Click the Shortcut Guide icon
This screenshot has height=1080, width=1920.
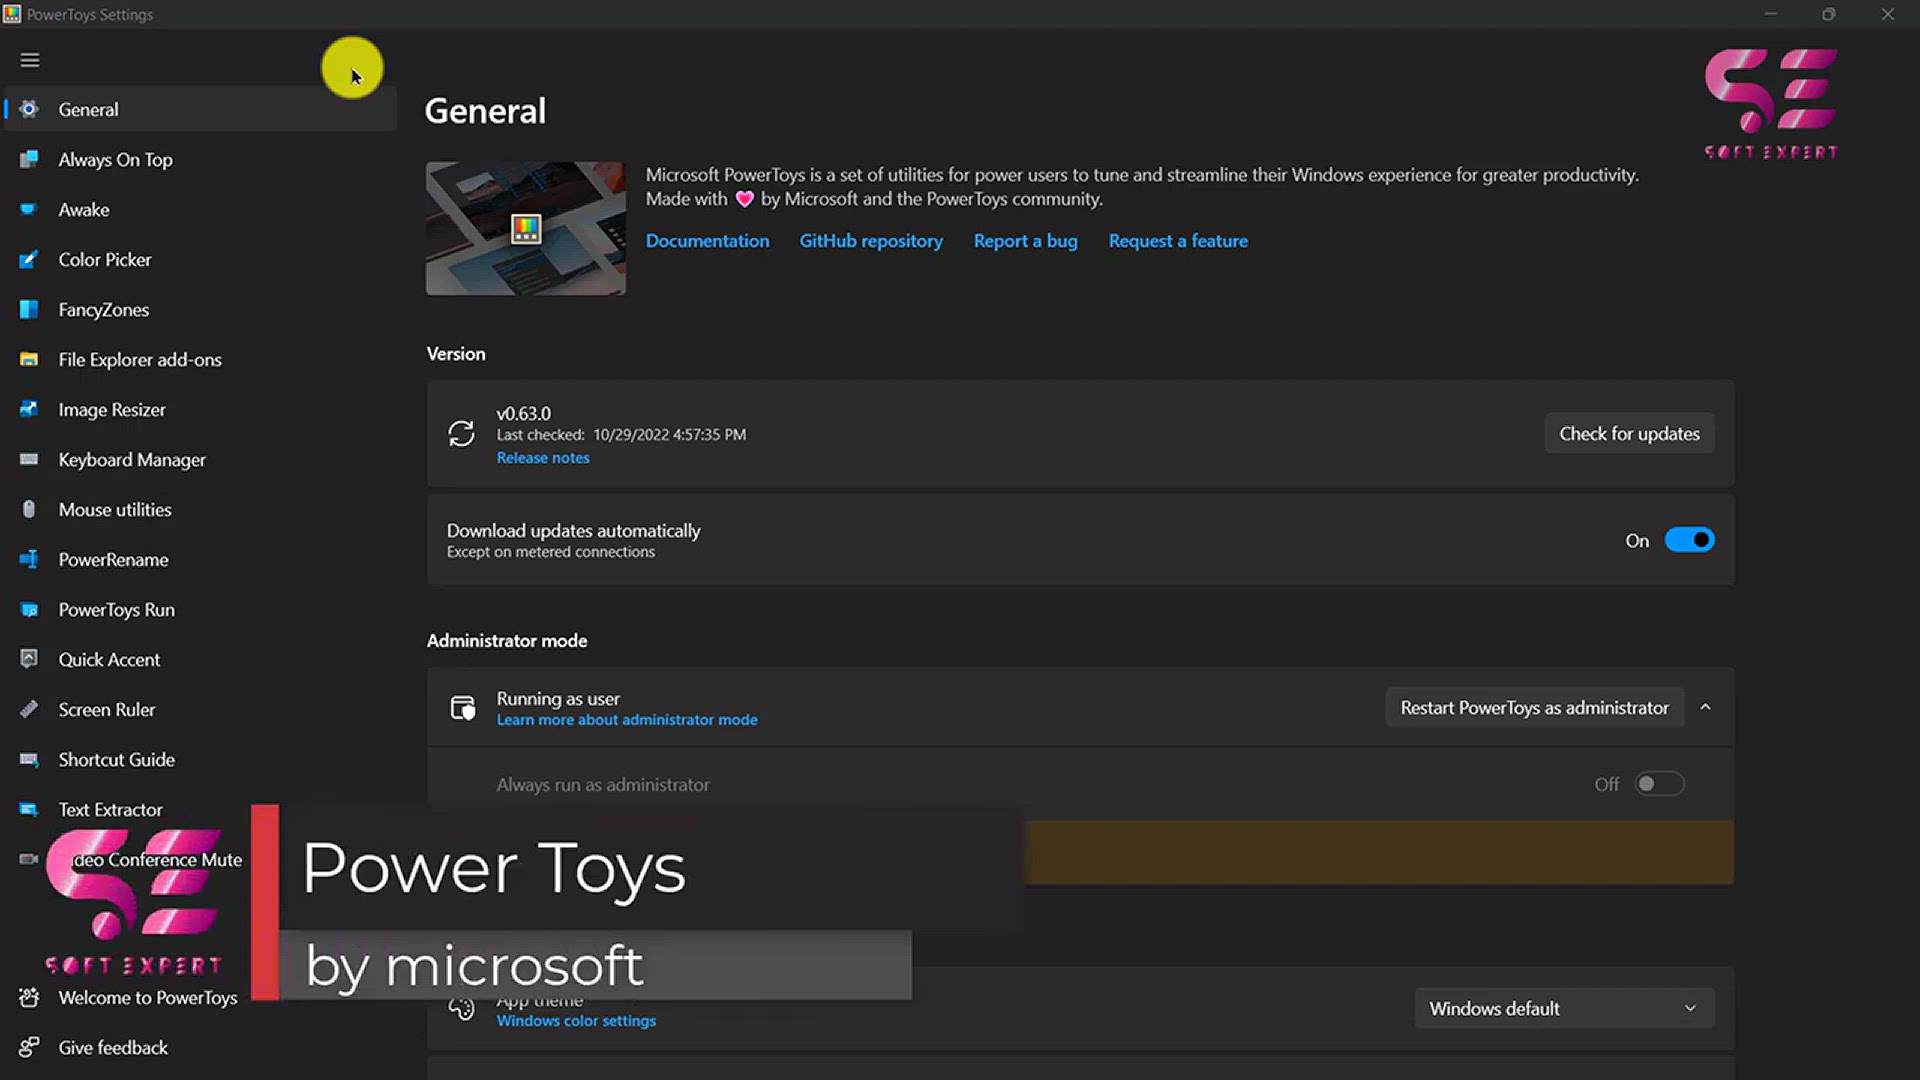pos(29,759)
